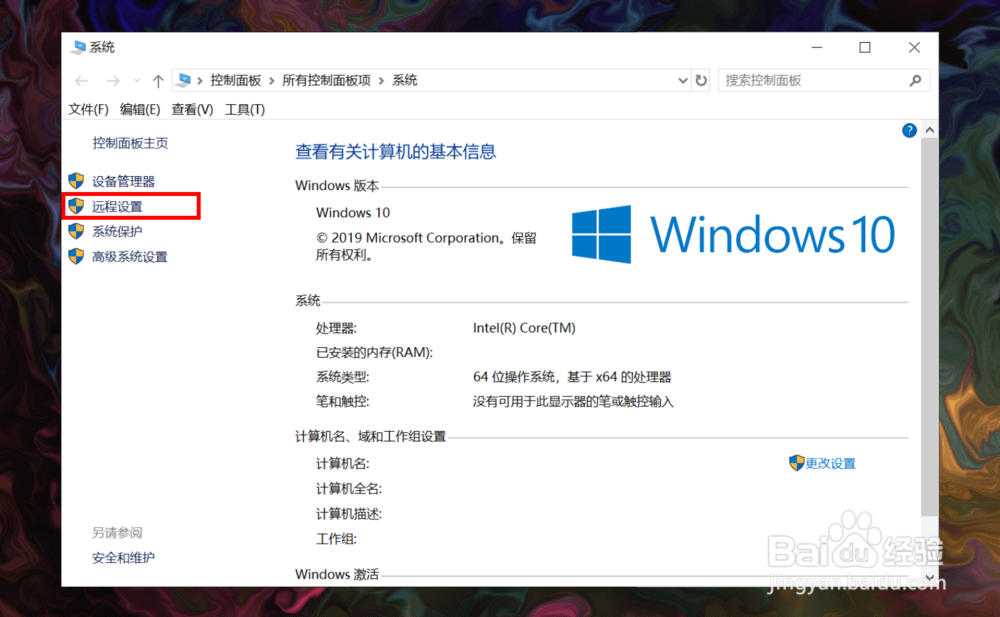Click the Intel(R) Core(TM) processor value
The width and height of the screenshot is (1000, 617).
524,328
